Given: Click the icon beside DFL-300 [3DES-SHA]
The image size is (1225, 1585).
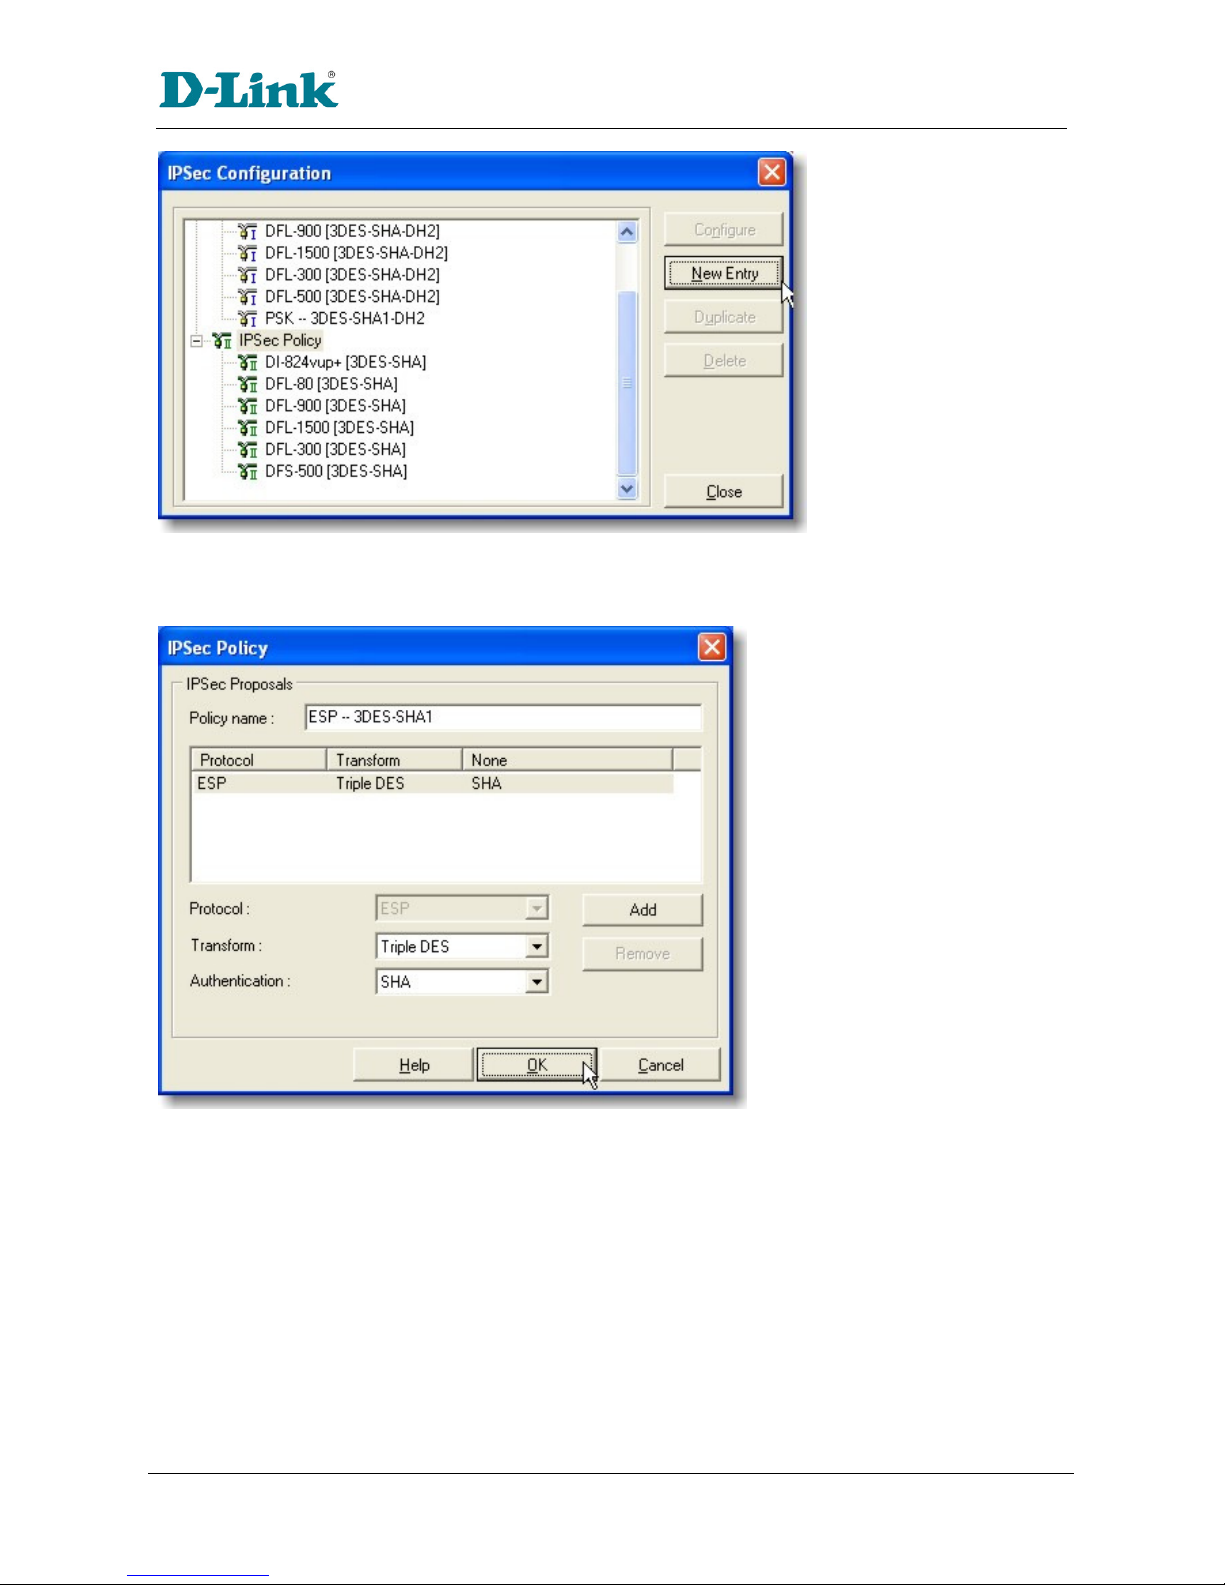Looking at the screenshot, I should point(248,450).
